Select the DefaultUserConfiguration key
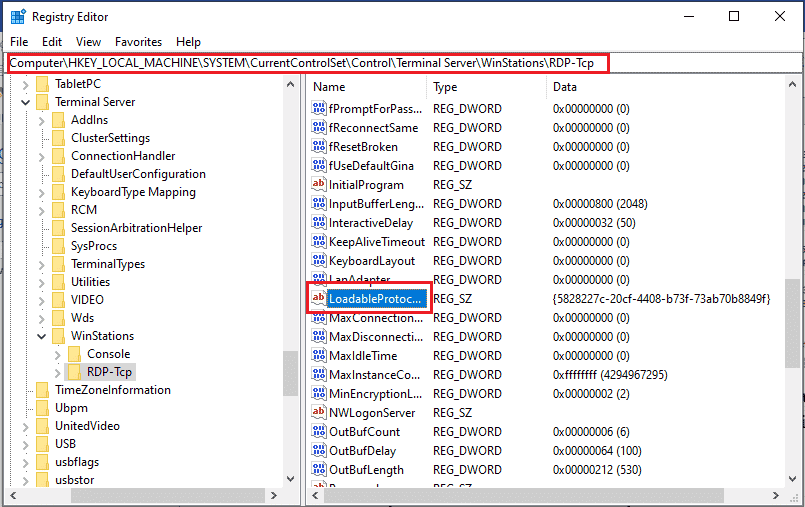Viewport: 805px width, 507px height. [138, 173]
